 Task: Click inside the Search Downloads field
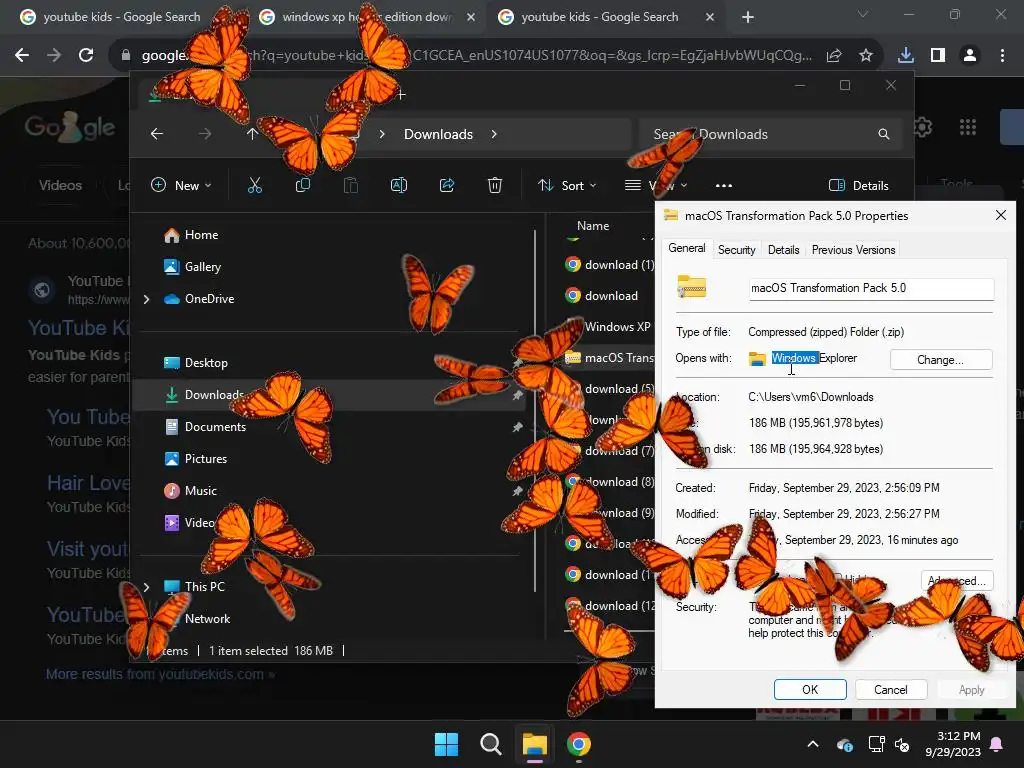pyautogui.click(x=771, y=134)
